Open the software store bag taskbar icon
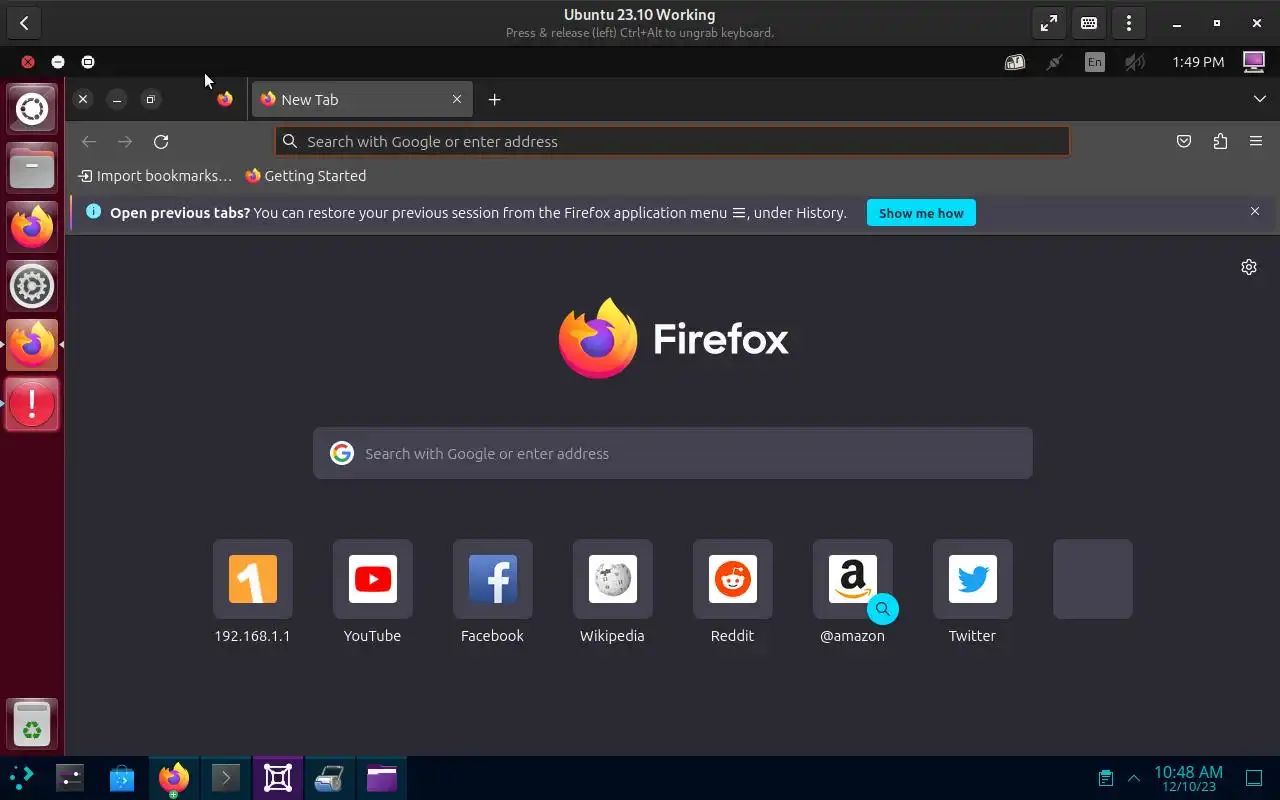1280x800 pixels. (x=122, y=778)
